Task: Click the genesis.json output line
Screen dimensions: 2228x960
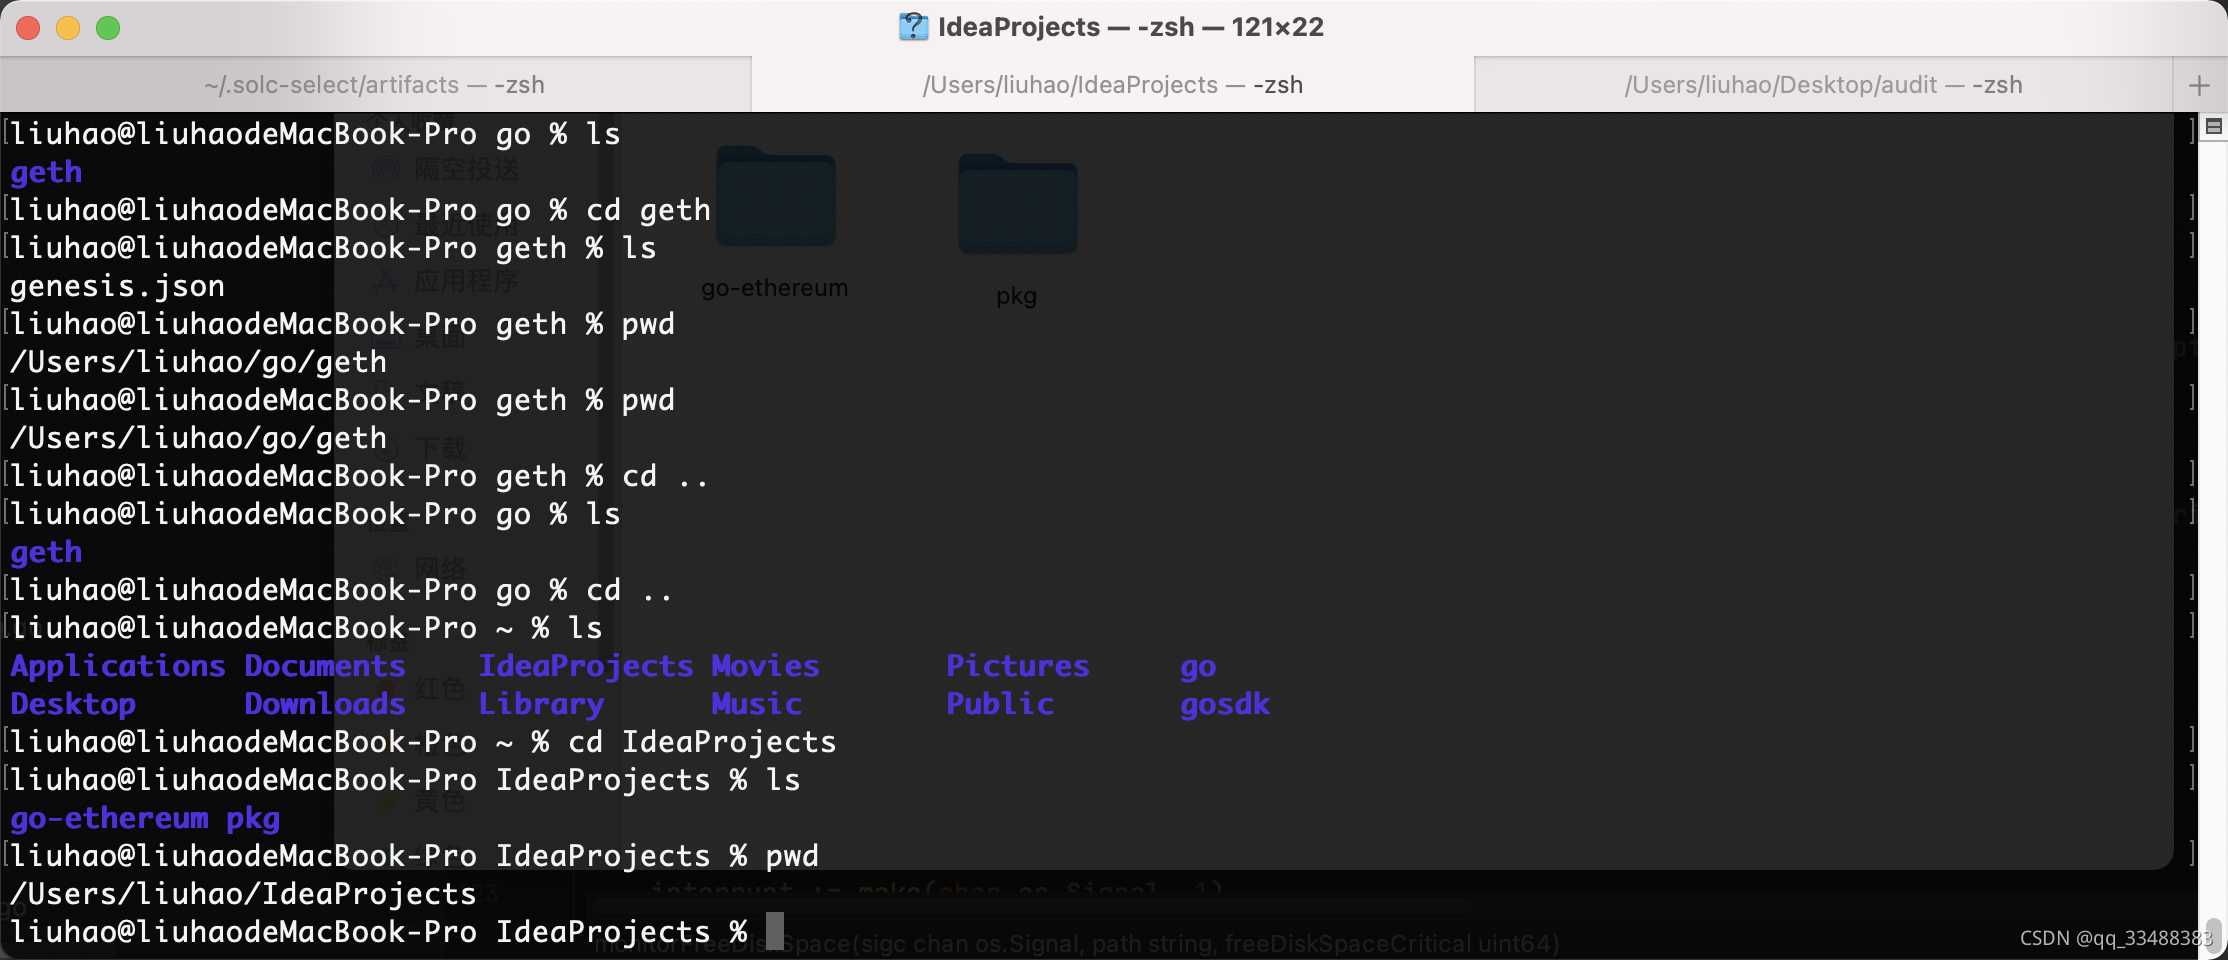Action: (x=117, y=286)
